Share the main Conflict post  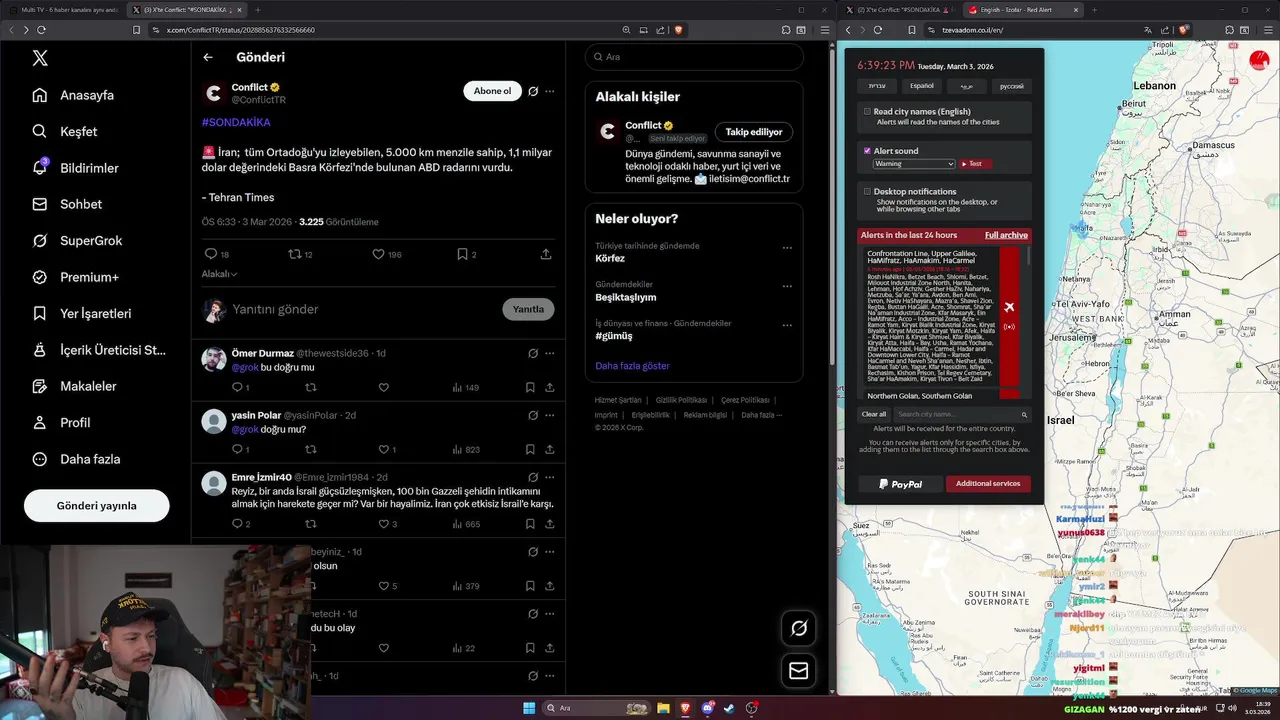point(546,254)
